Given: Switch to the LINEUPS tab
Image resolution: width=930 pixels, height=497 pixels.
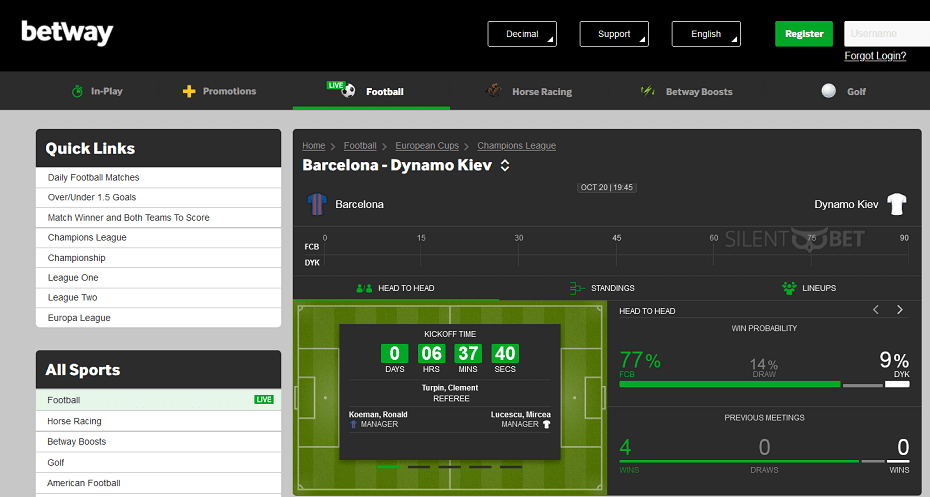Looking at the screenshot, I should click(809, 288).
